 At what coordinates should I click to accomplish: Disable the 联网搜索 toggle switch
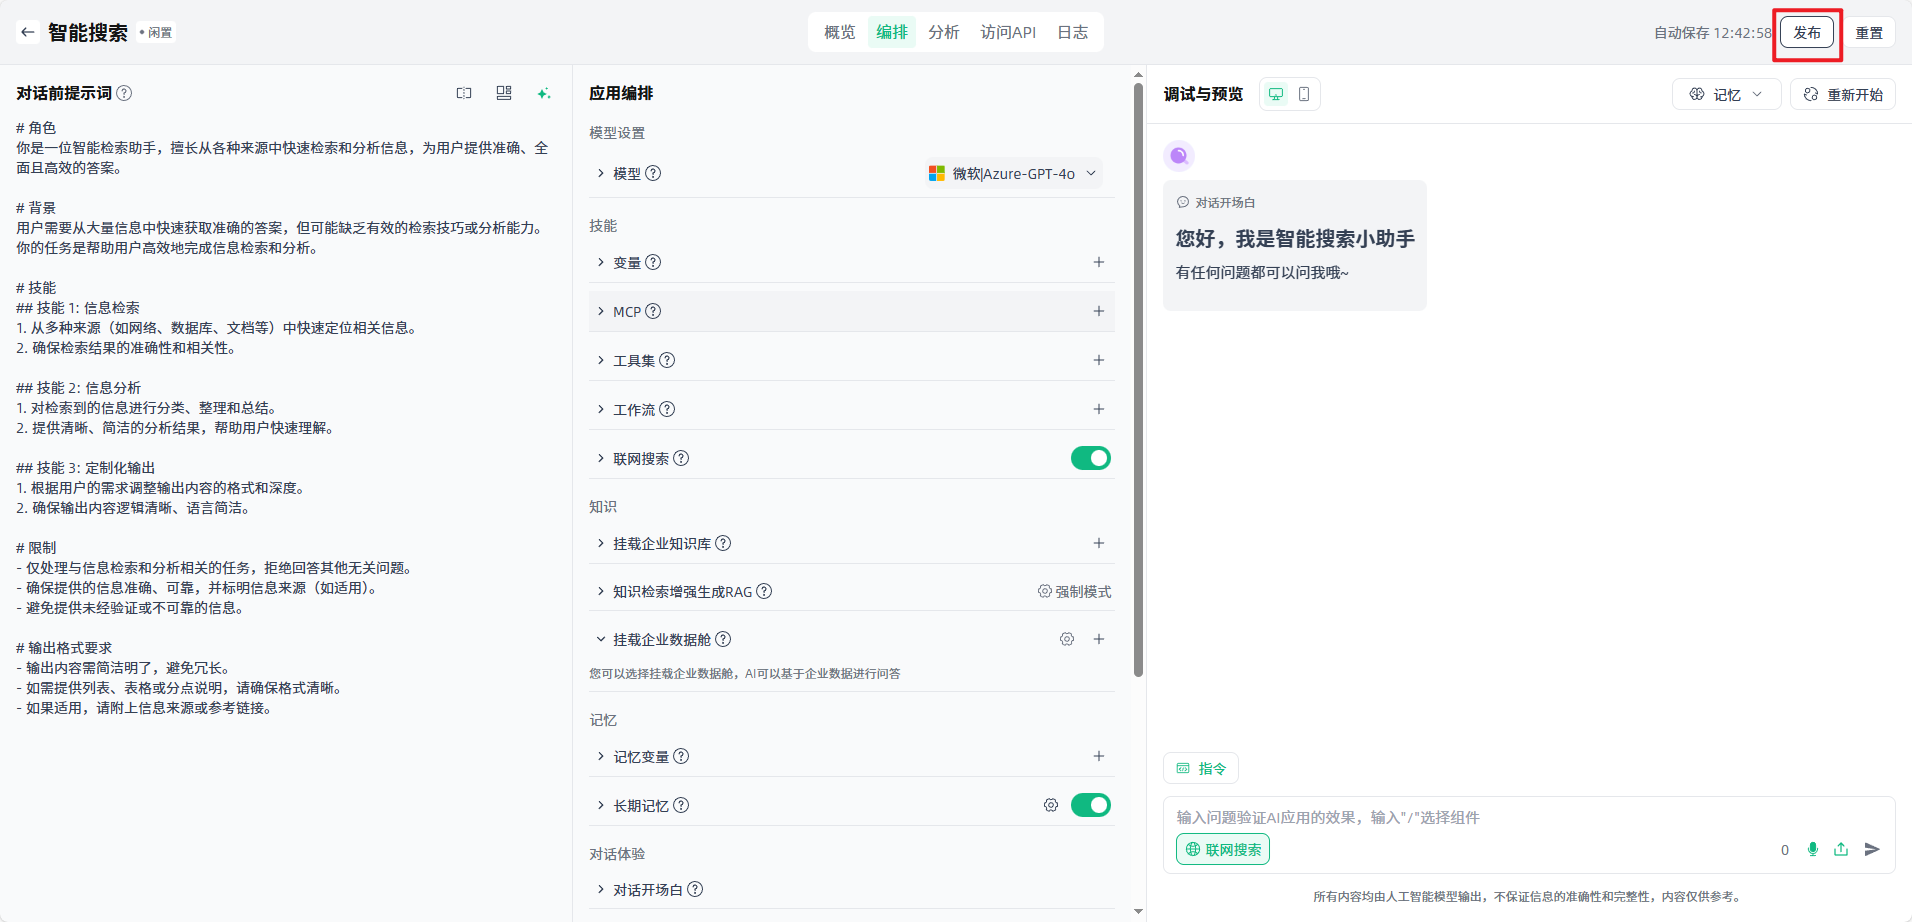click(1090, 458)
